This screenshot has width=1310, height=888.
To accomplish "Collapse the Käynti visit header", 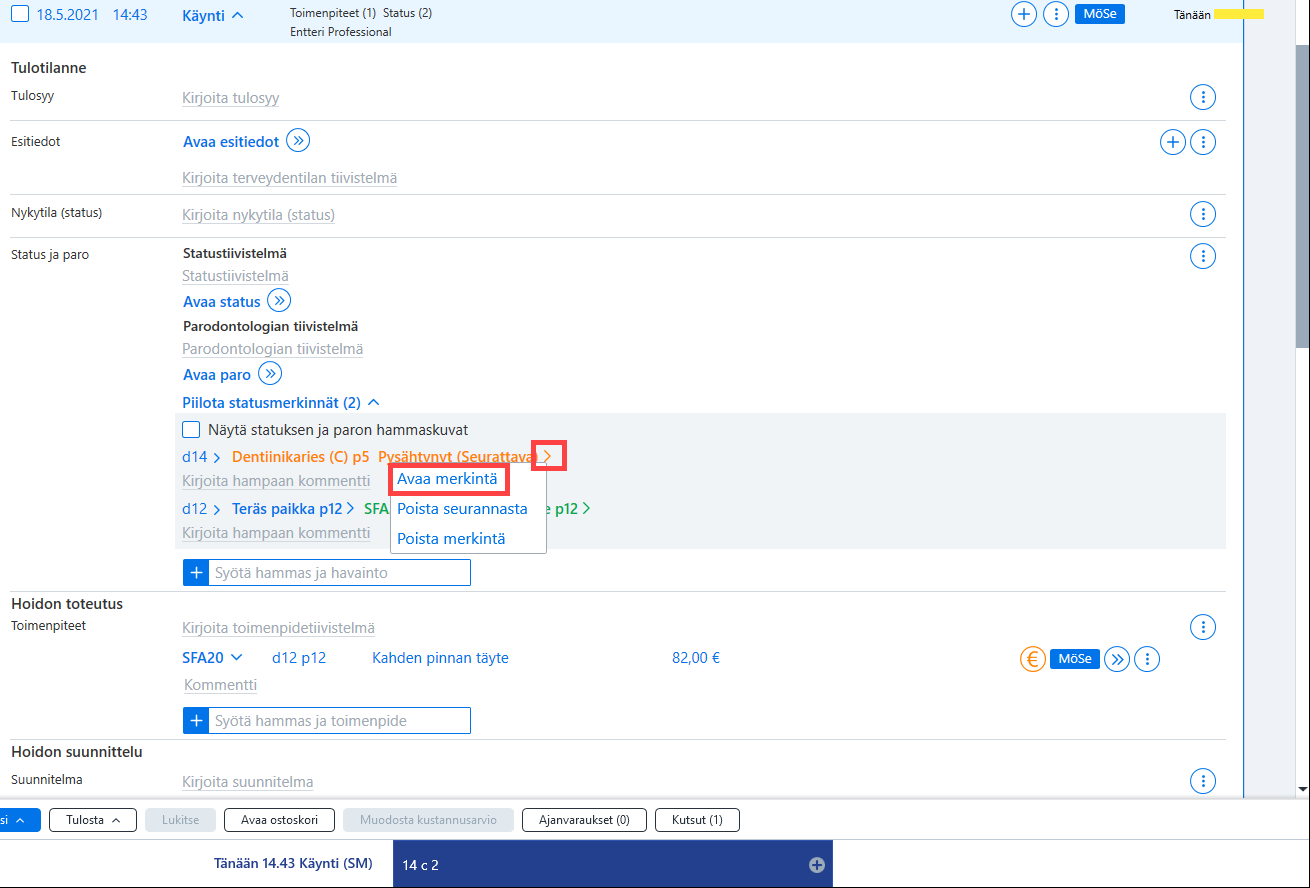I will (x=214, y=15).
